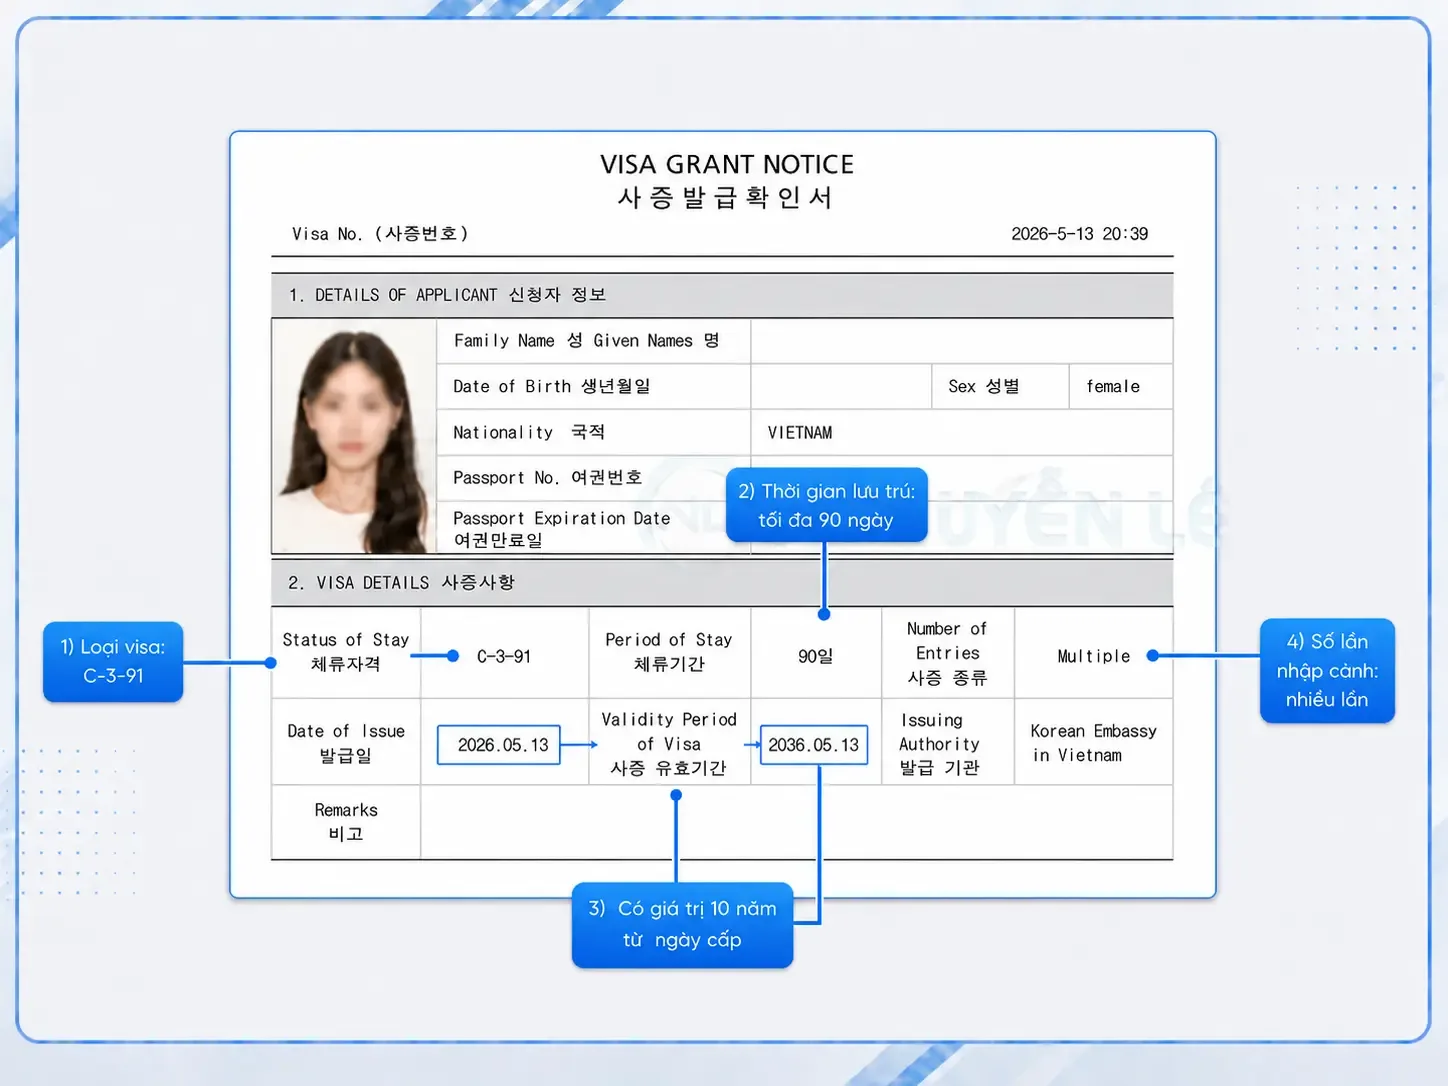The height and width of the screenshot is (1086, 1448).
Task: Click the '90일' period value
Action: tap(815, 657)
